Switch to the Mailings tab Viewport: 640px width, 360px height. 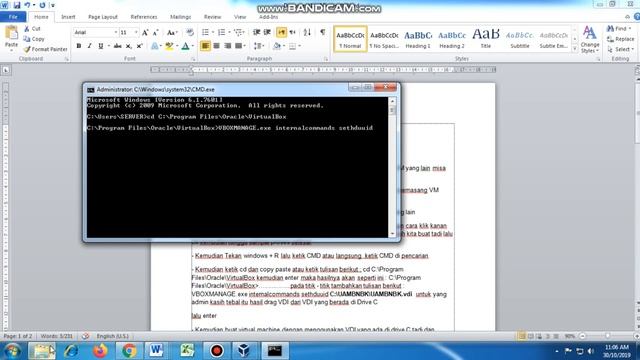pos(180,17)
